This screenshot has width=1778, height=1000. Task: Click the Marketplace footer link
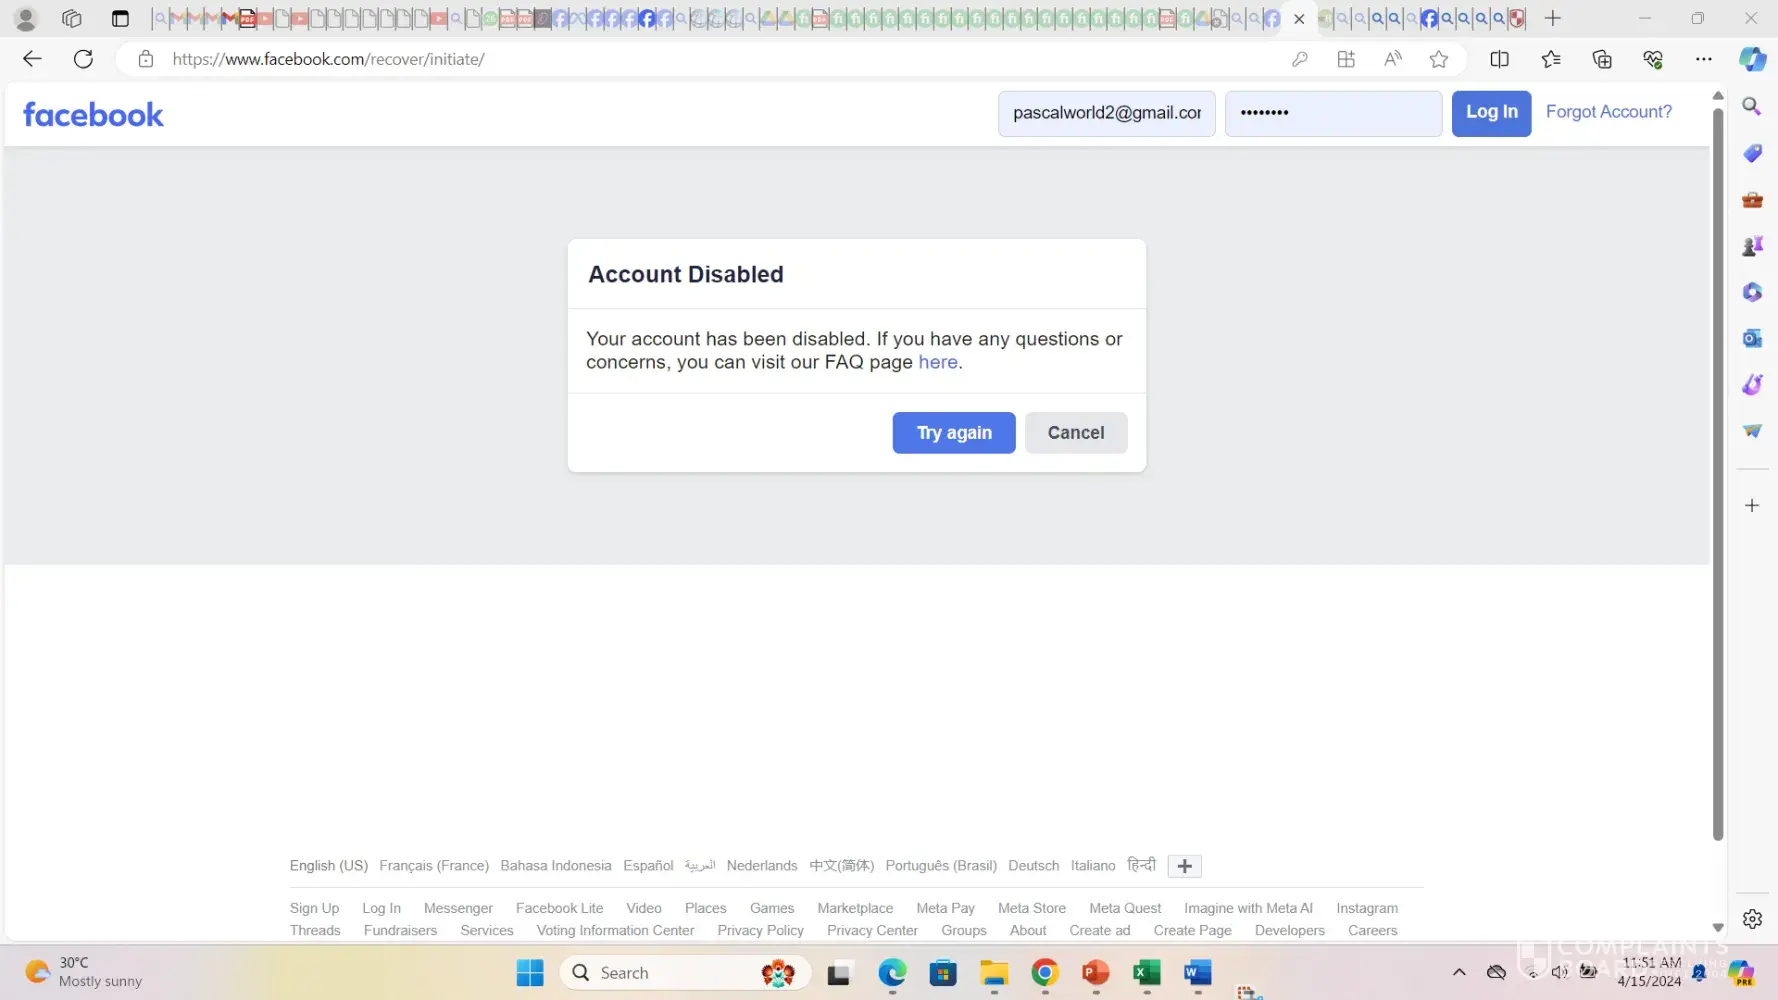pyautogui.click(x=855, y=908)
